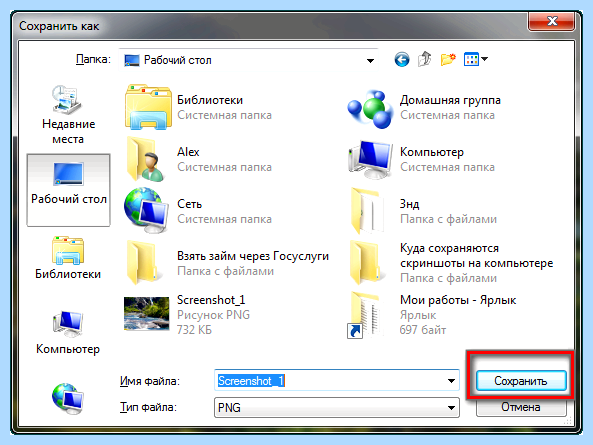Image resolution: width=593 pixels, height=445 pixels.
Task: Expand the Папка location dropdown
Action: point(370,60)
